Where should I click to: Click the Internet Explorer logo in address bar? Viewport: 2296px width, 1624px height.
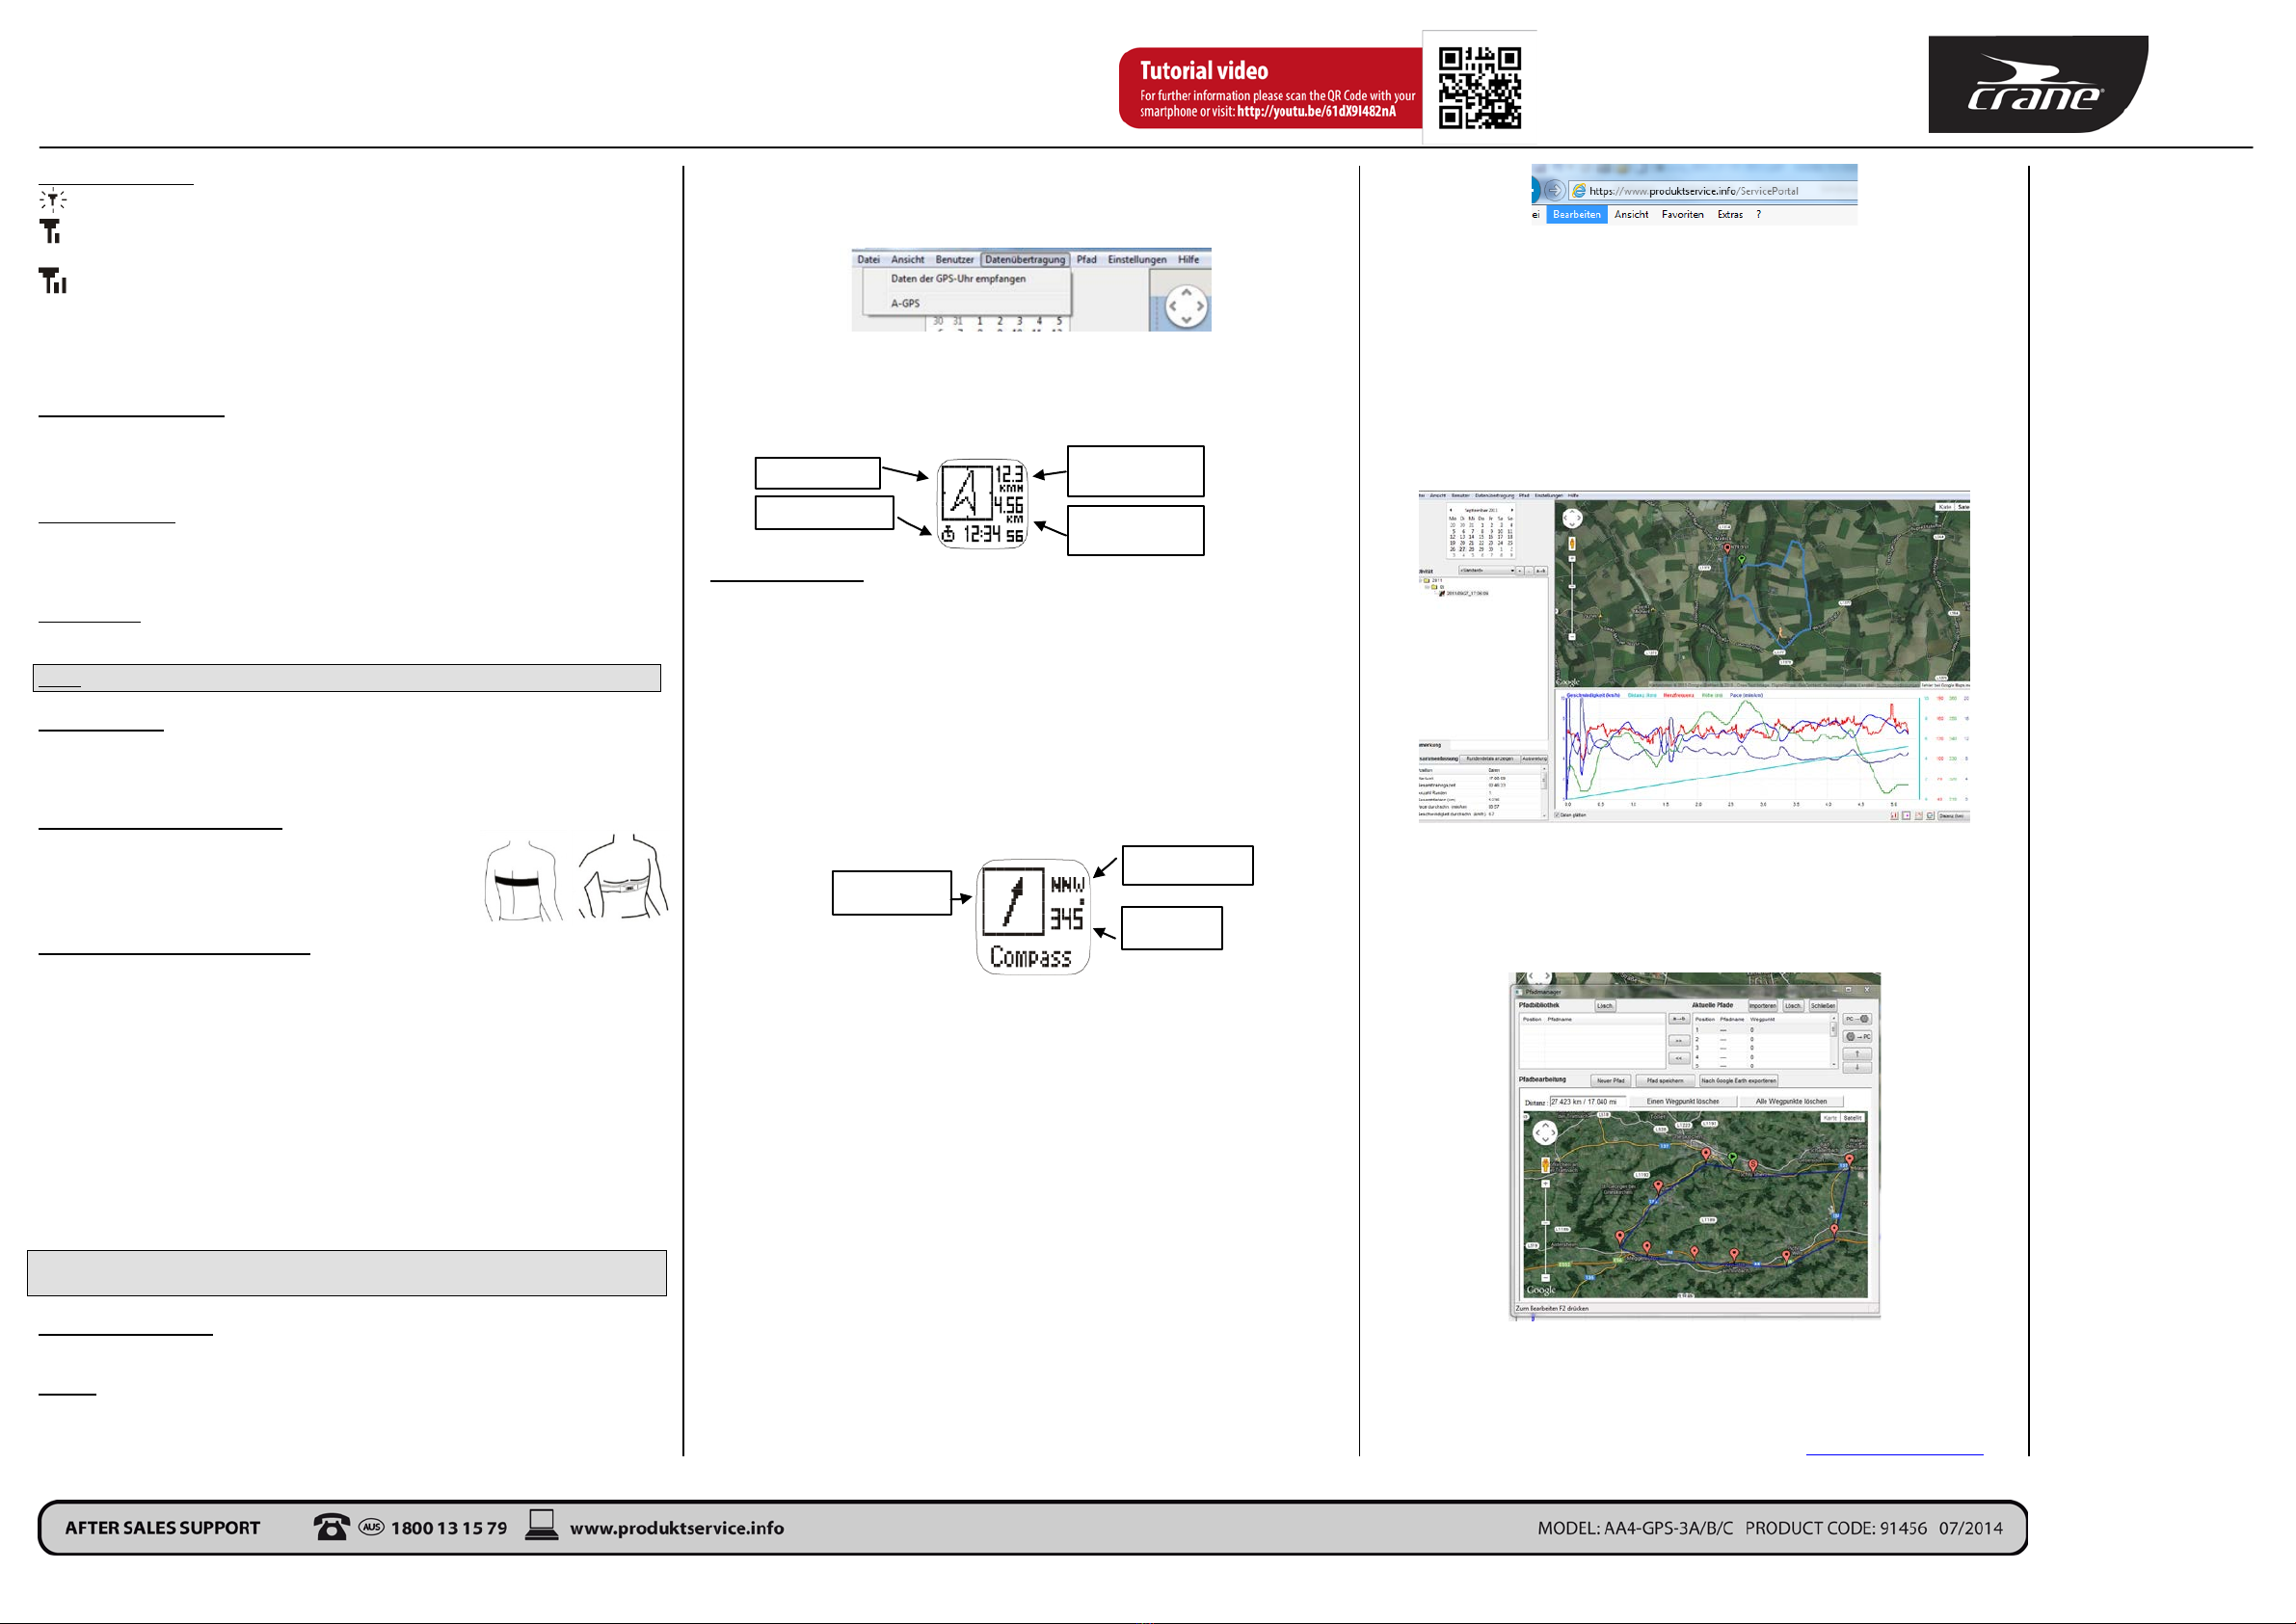[1578, 190]
